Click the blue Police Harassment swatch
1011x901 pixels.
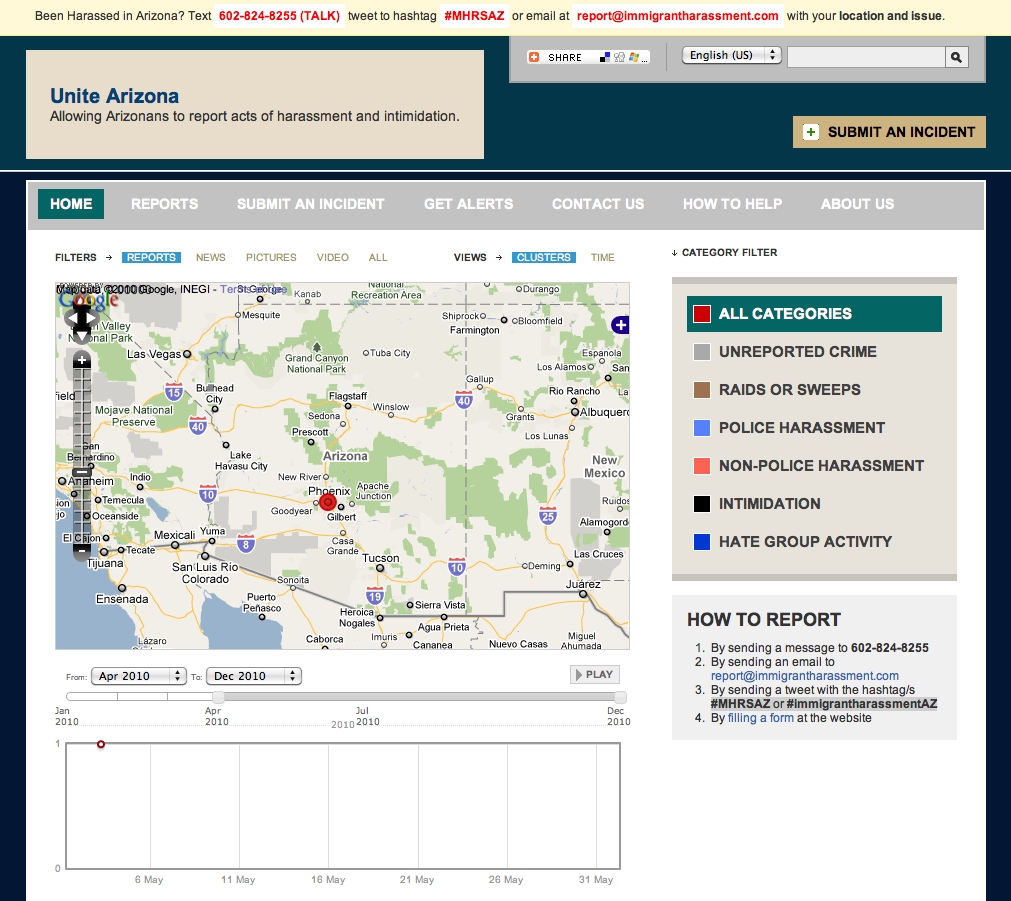click(702, 428)
